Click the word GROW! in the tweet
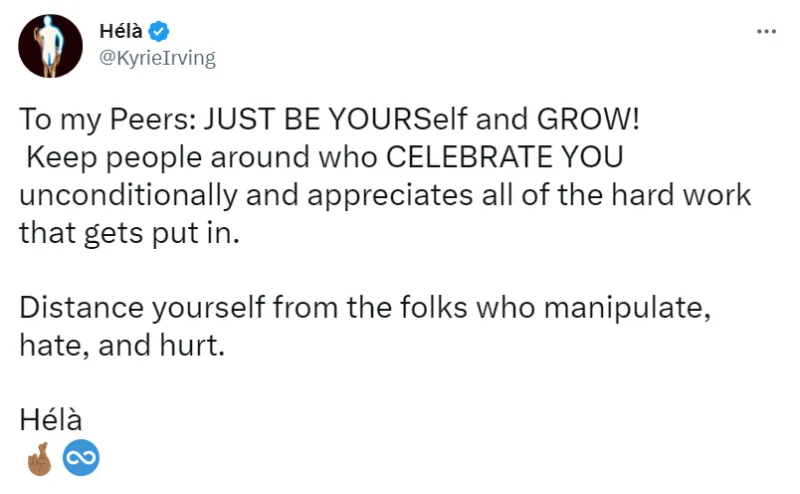 pyautogui.click(x=588, y=119)
